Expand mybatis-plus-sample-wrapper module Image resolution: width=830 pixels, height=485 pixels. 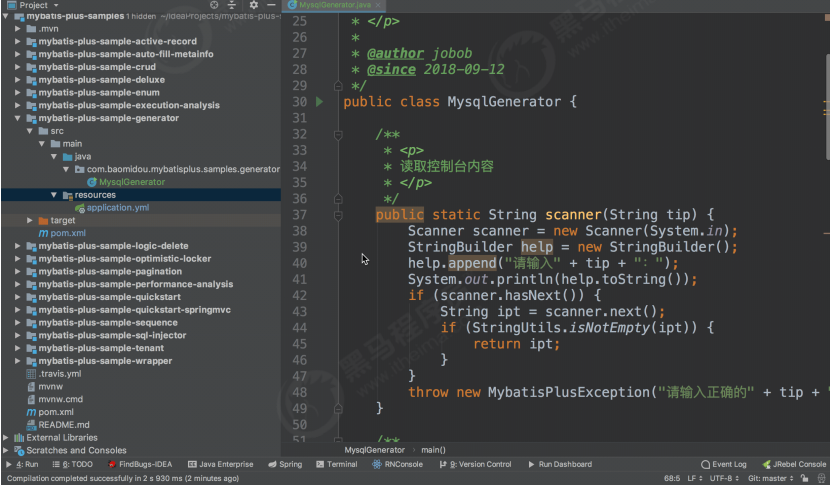(x=17, y=361)
